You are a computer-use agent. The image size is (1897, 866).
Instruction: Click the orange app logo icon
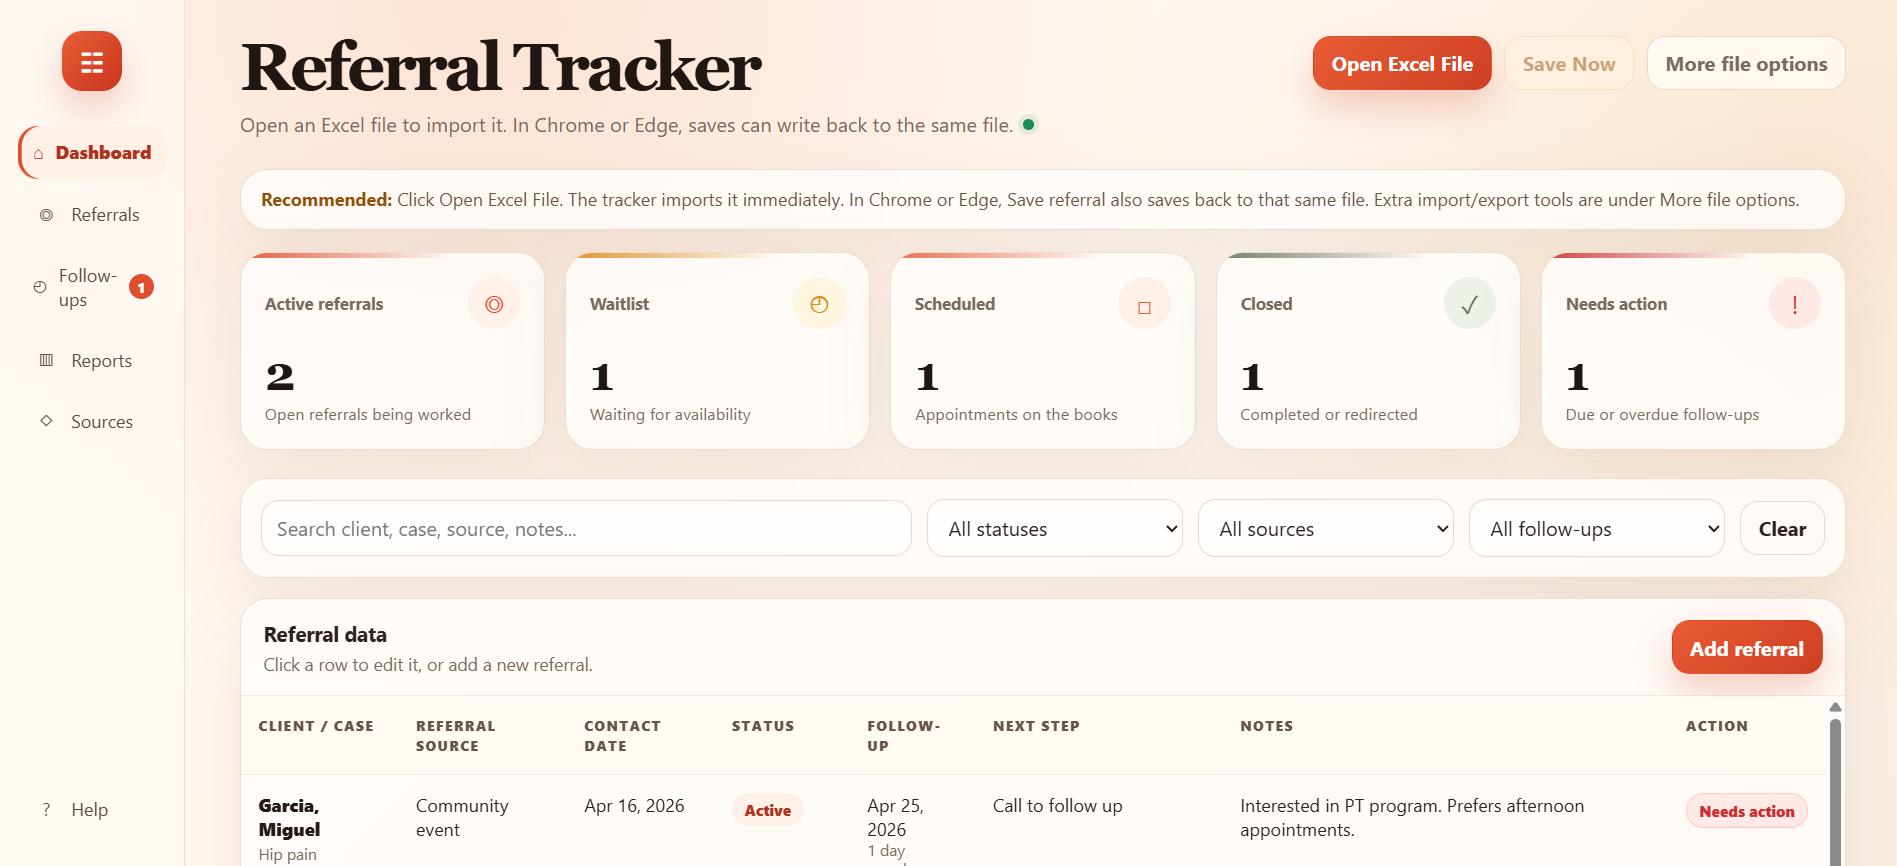(x=92, y=62)
